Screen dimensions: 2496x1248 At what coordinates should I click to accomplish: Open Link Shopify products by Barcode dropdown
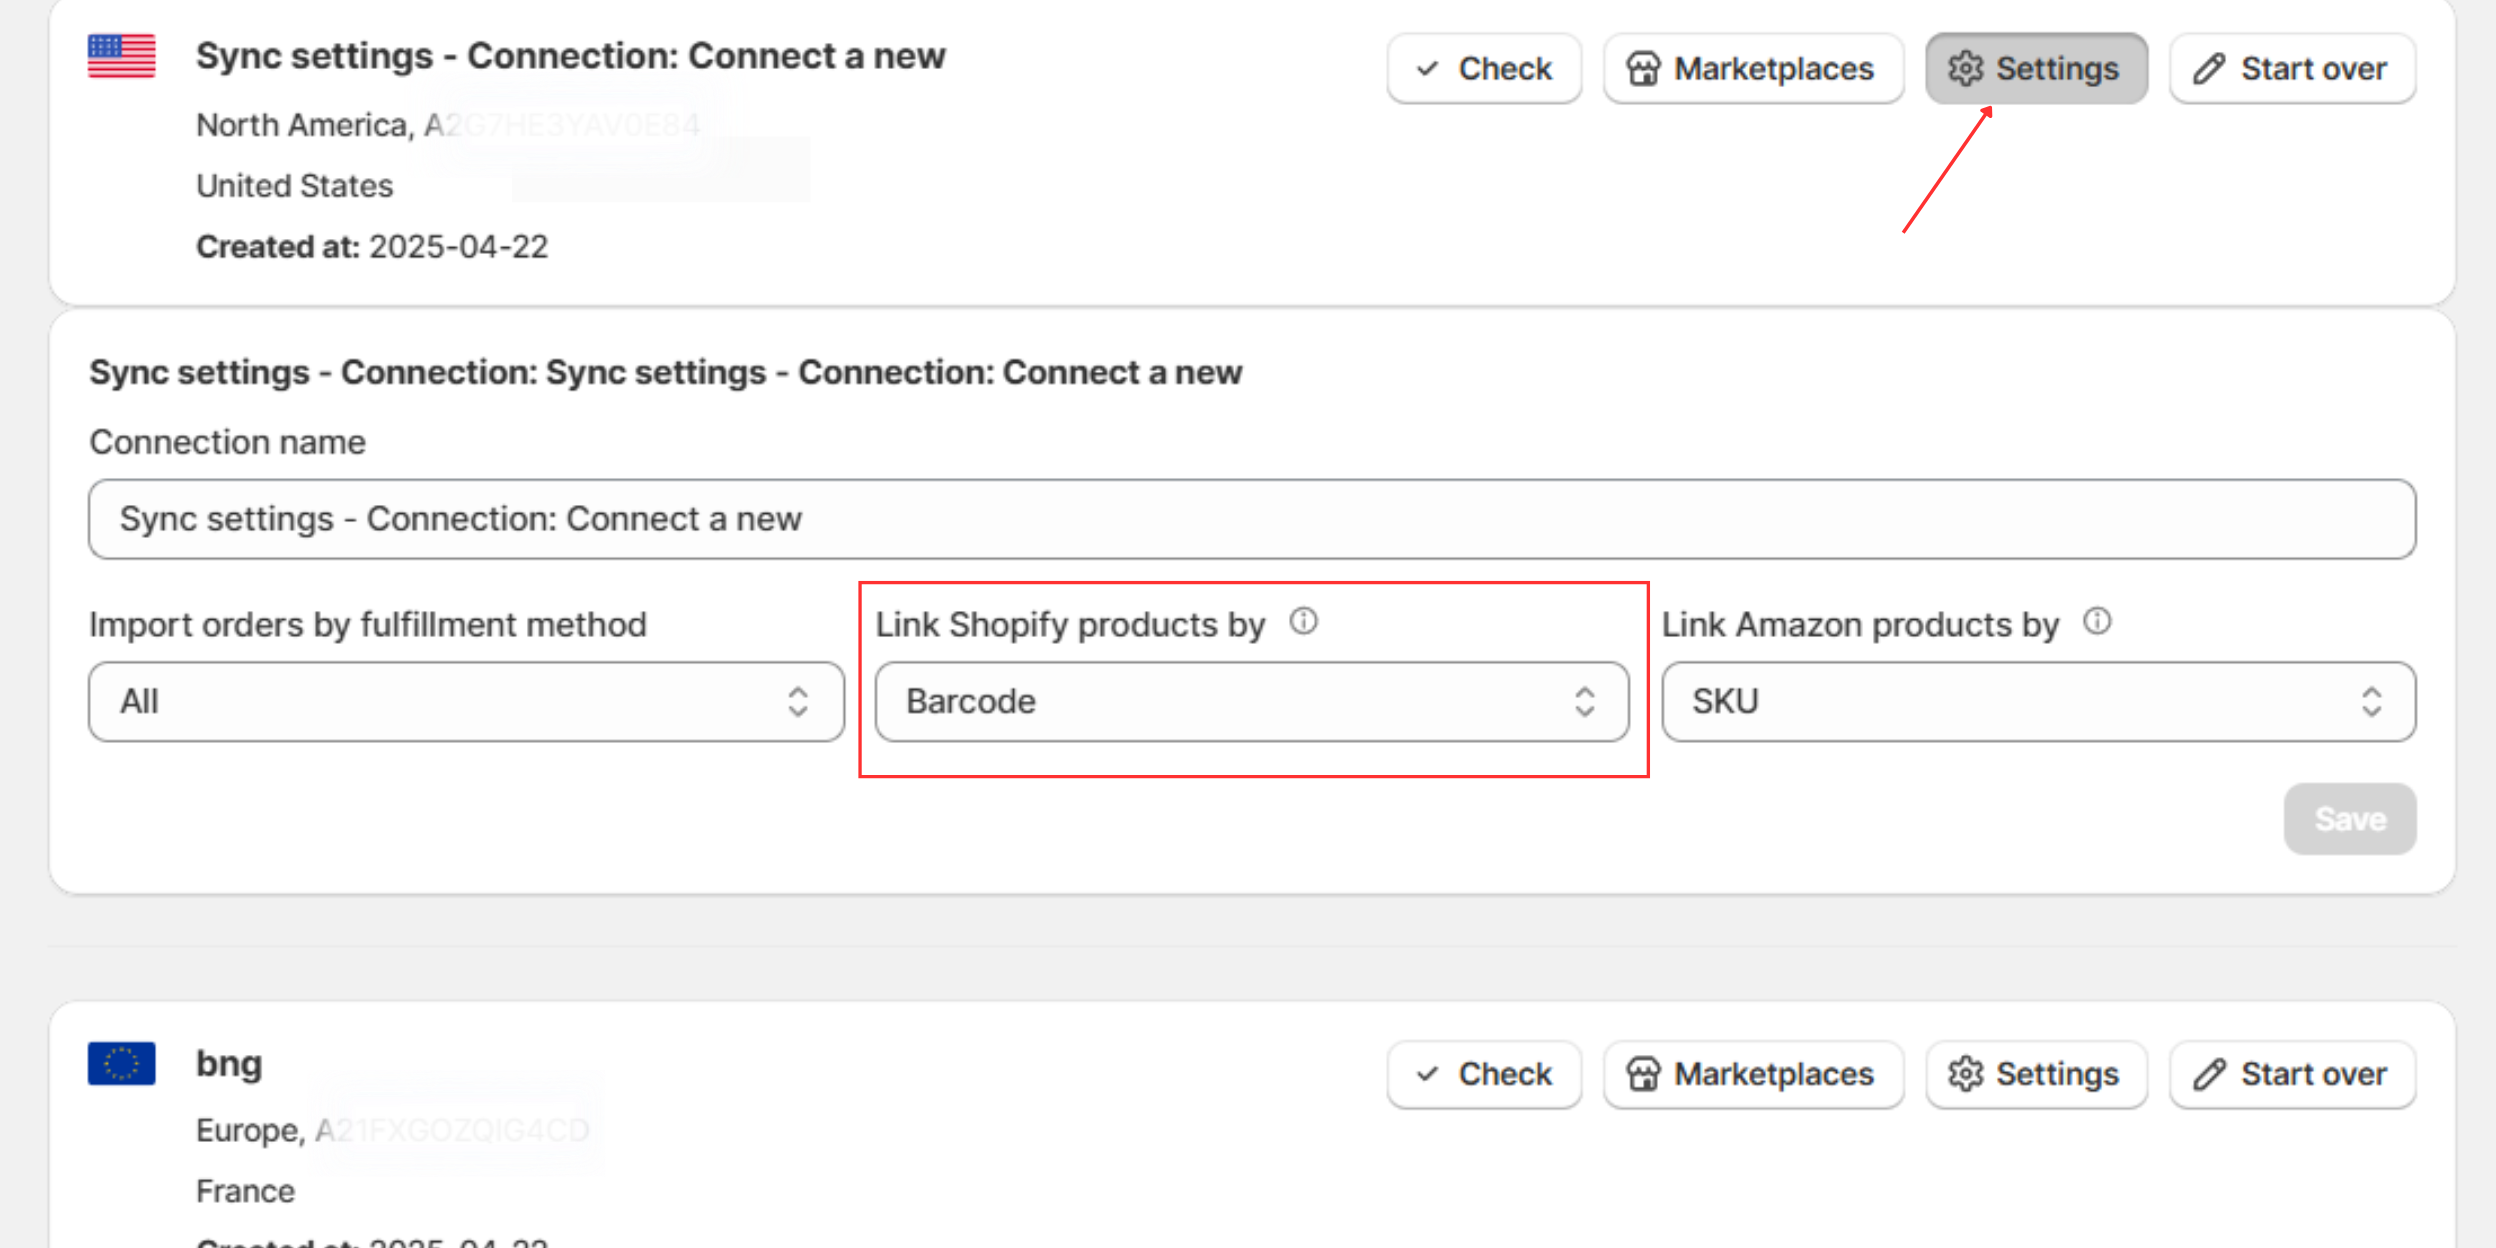(1252, 701)
